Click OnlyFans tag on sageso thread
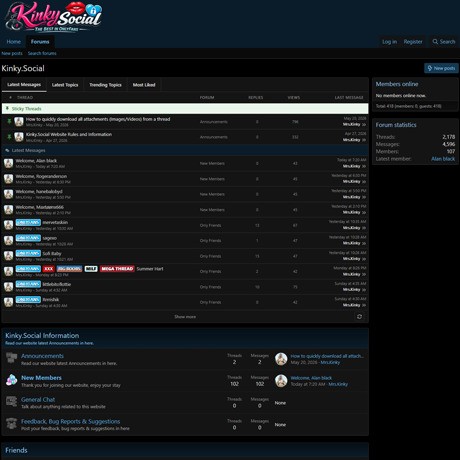Image resolution: width=460 pixels, height=460 pixels. 28,238
